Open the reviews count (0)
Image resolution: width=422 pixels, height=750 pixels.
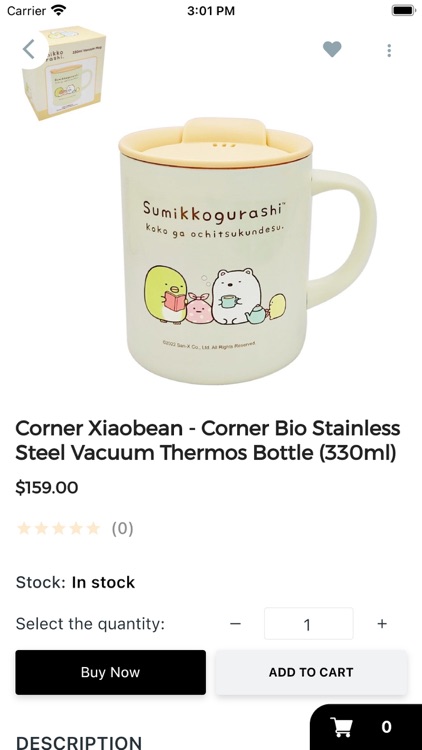(122, 529)
